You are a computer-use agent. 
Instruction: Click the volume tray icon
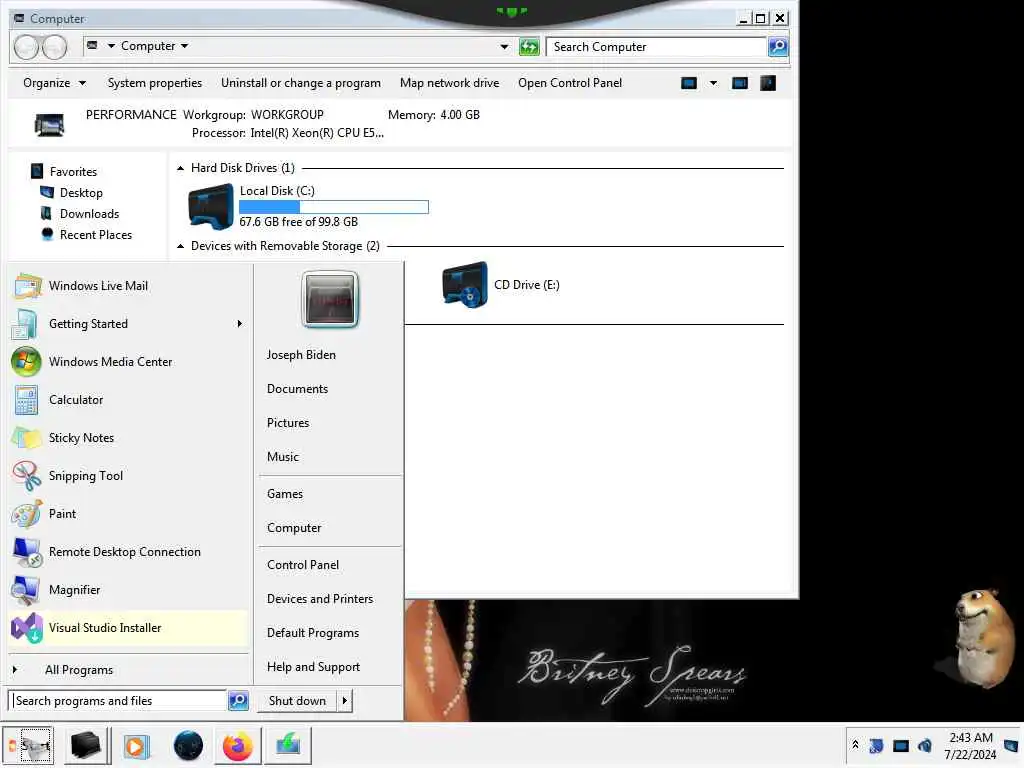pos(924,745)
